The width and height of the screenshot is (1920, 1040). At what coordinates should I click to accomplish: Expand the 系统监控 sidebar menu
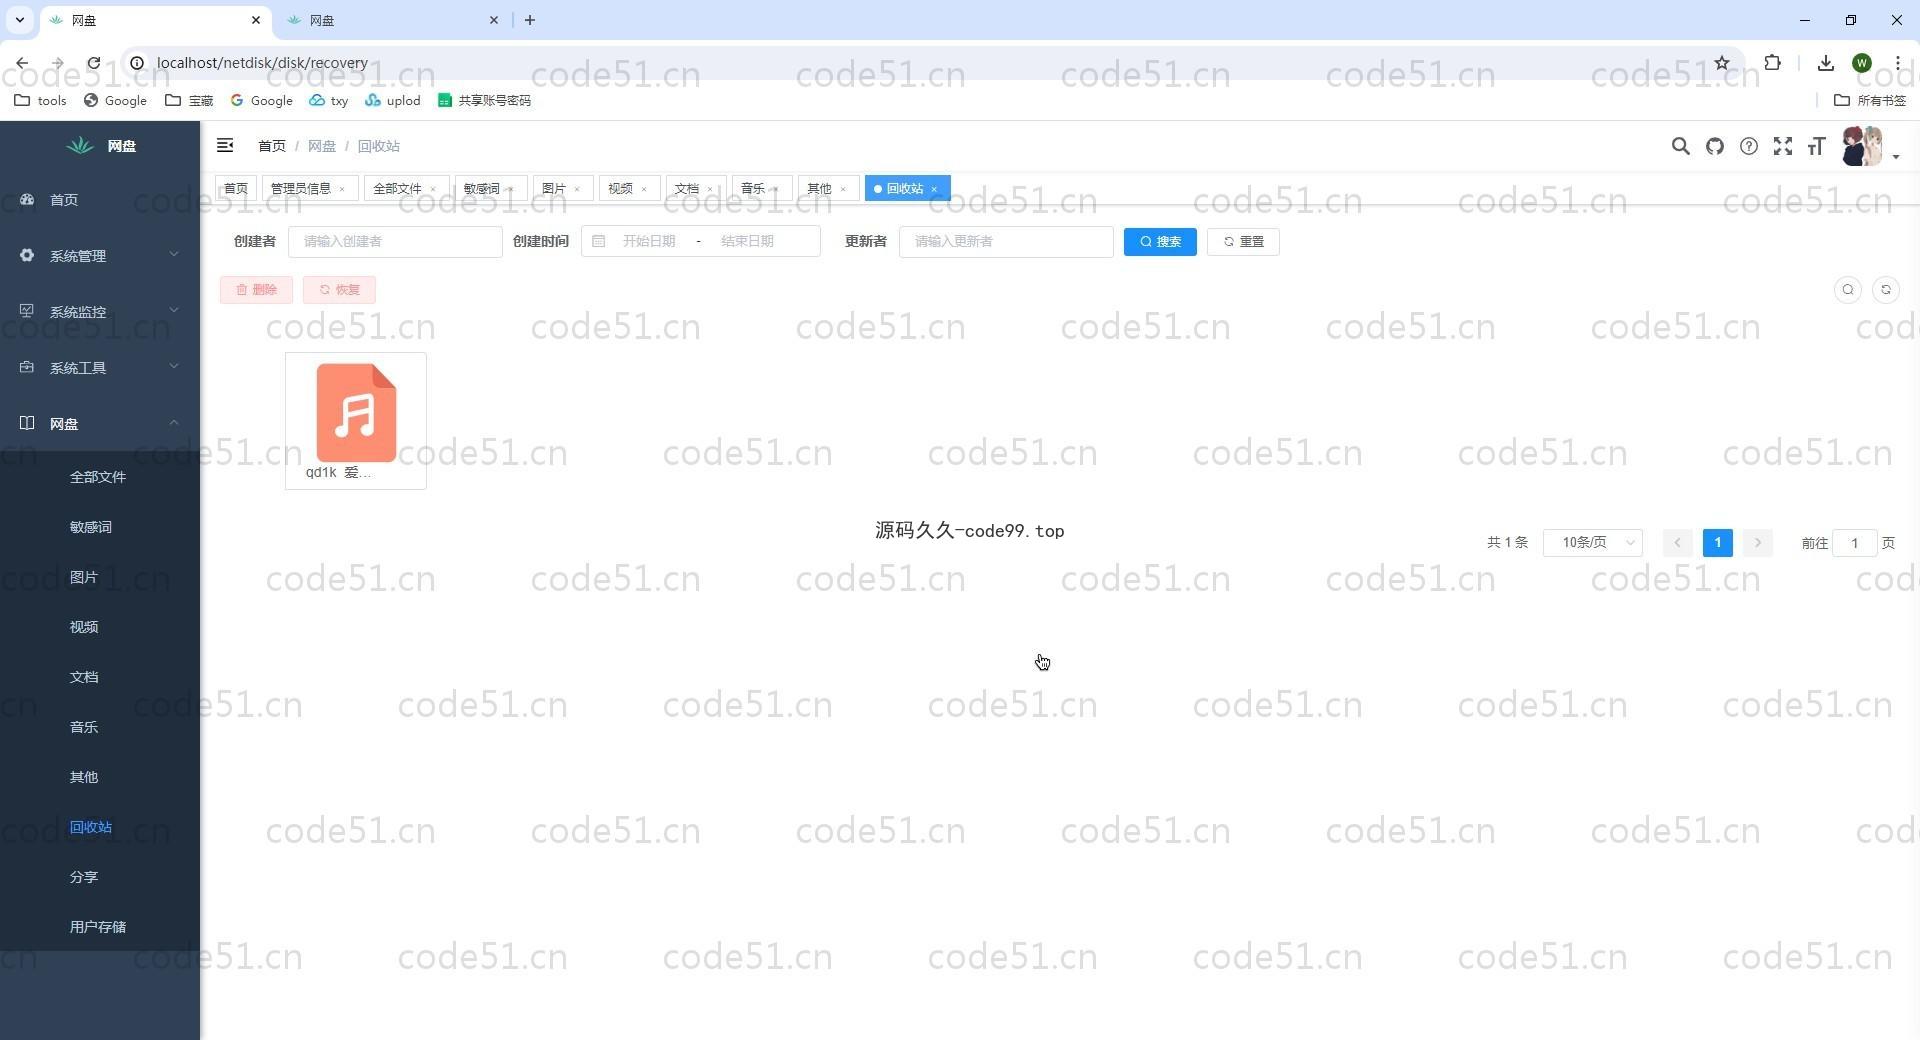(x=100, y=312)
